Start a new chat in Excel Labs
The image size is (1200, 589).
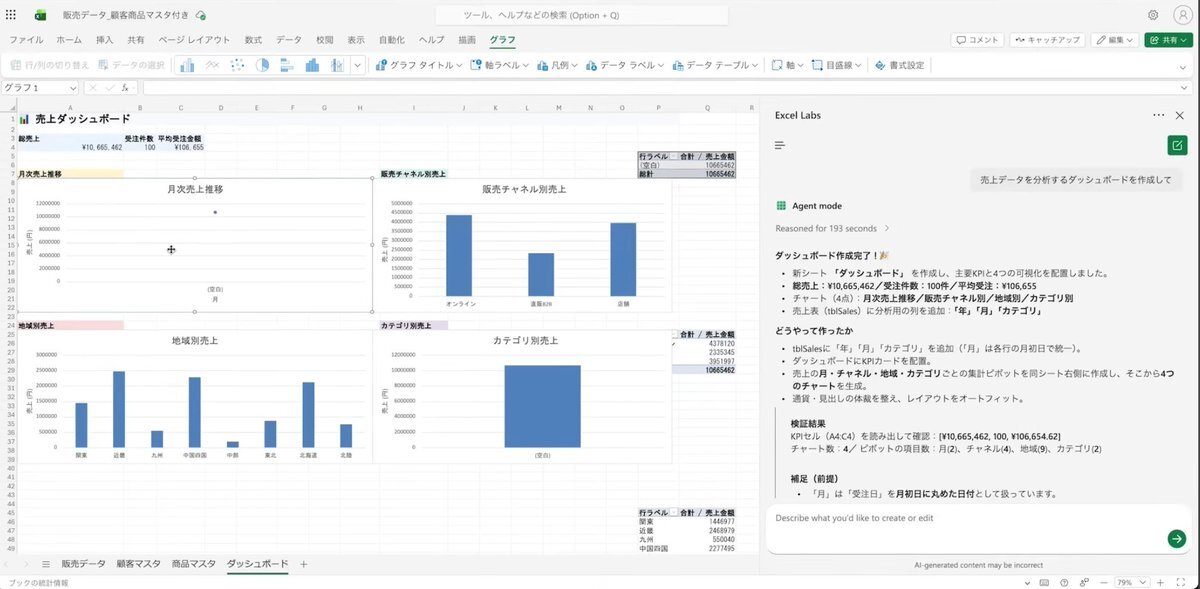coord(1176,146)
